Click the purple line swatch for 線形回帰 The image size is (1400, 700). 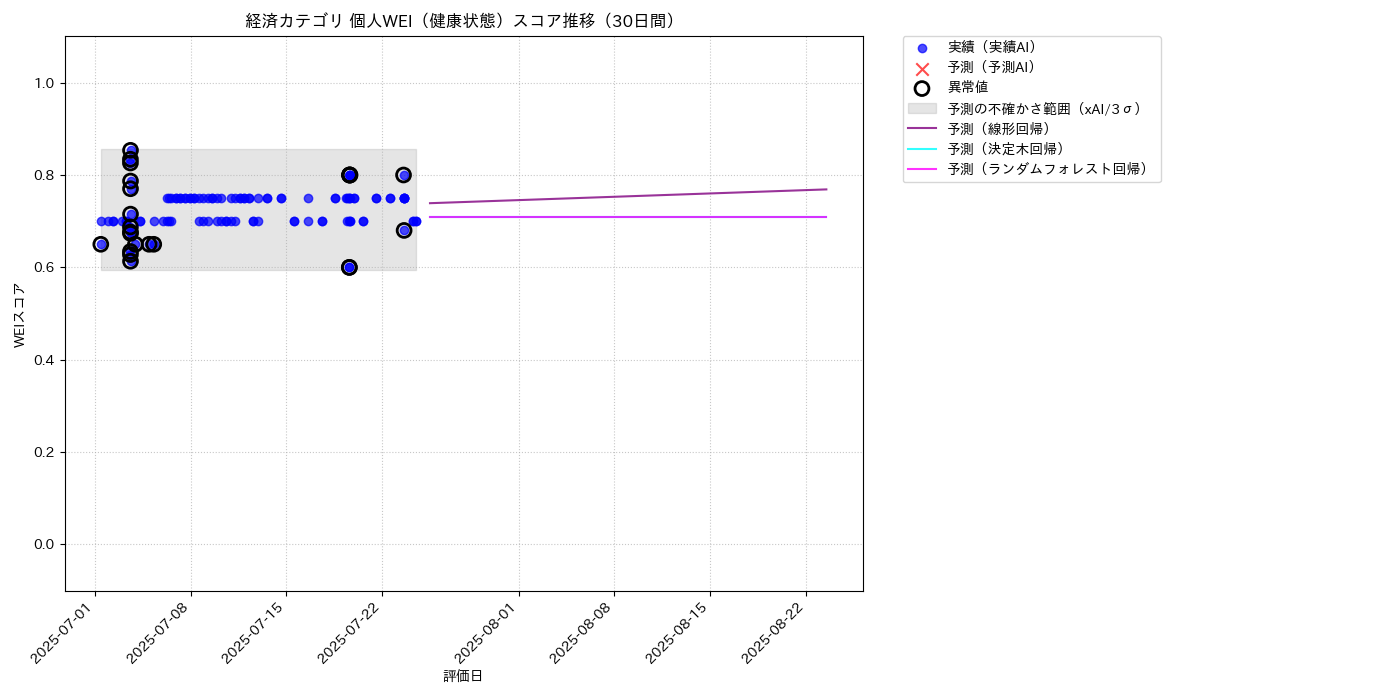[922, 128]
